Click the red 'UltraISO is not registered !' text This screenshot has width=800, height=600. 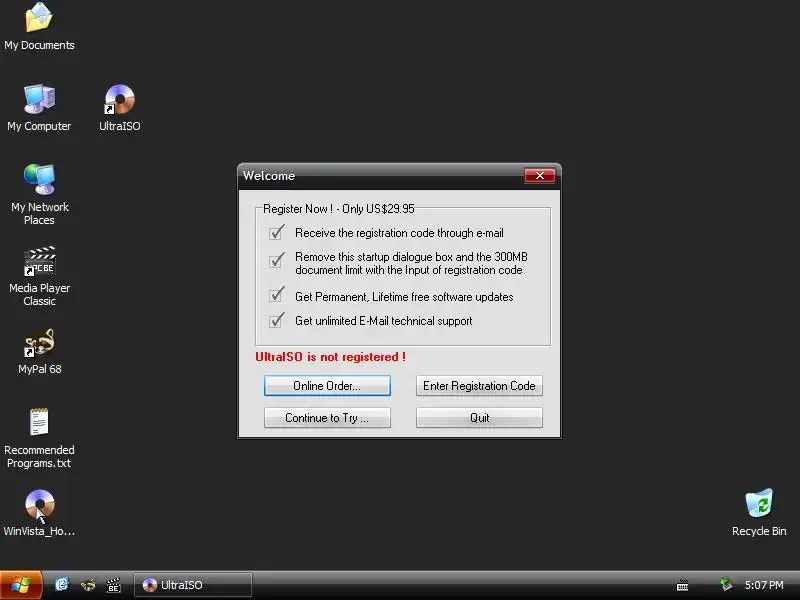click(331, 357)
